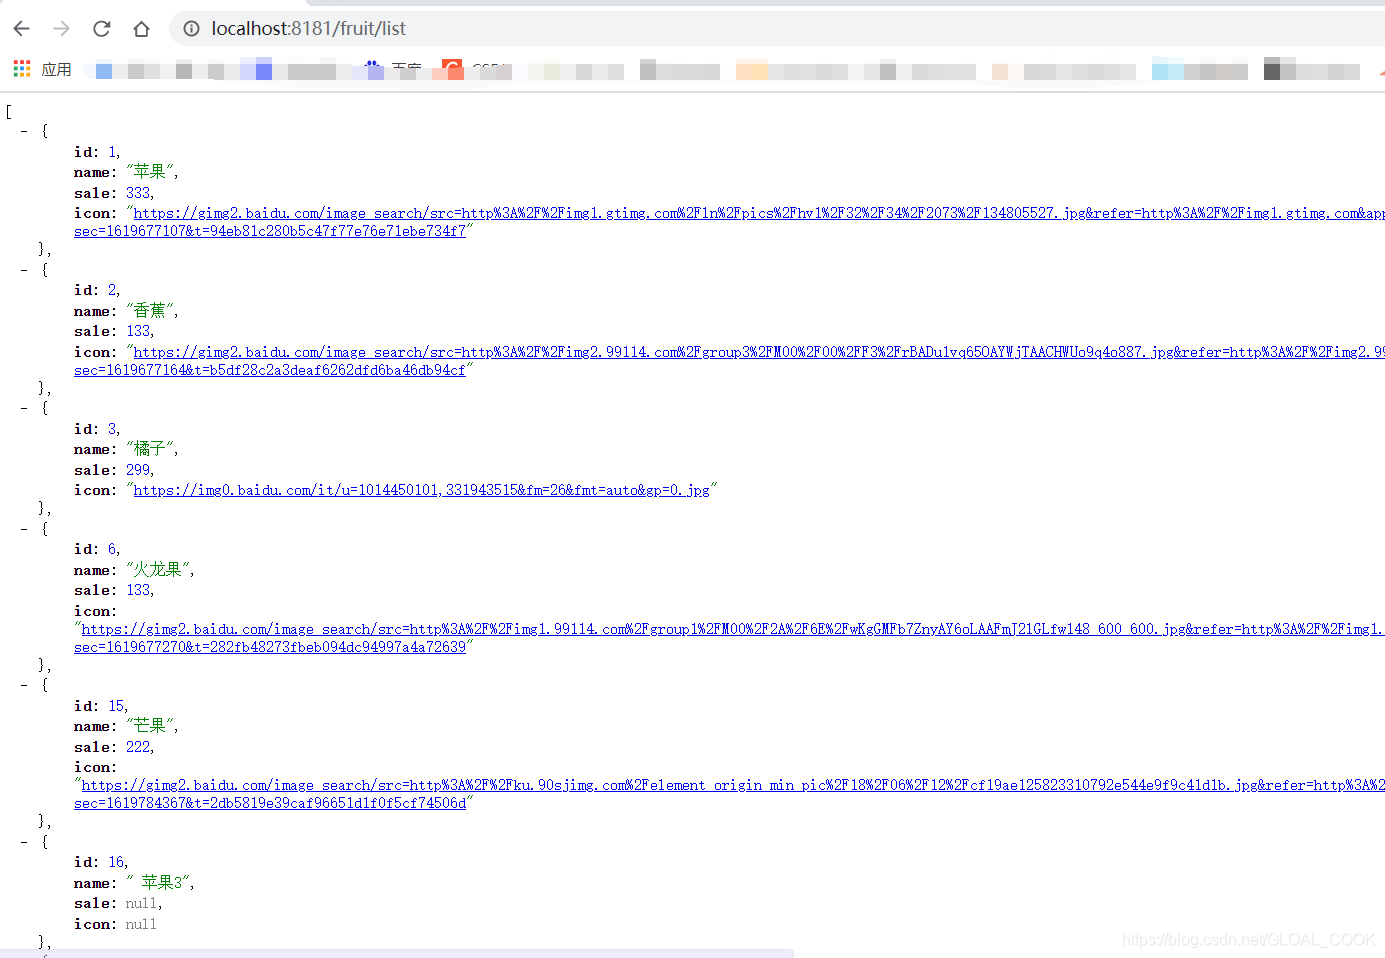Open the img0.baidu.com icon link for 橘子
Image resolution: width=1385 pixels, height=958 pixels.
click(421, 490)
